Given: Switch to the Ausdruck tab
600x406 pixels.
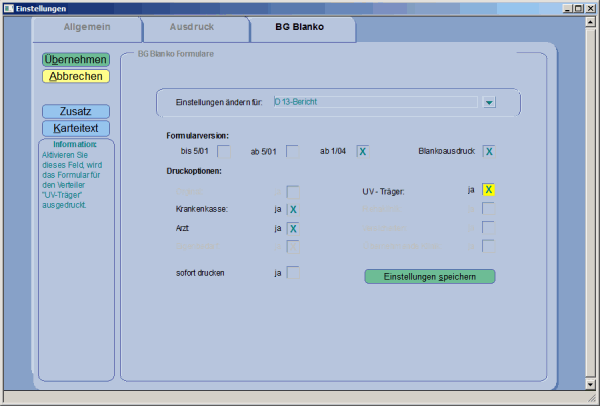Looking at the screenshot, I should [x=196, y=29].
